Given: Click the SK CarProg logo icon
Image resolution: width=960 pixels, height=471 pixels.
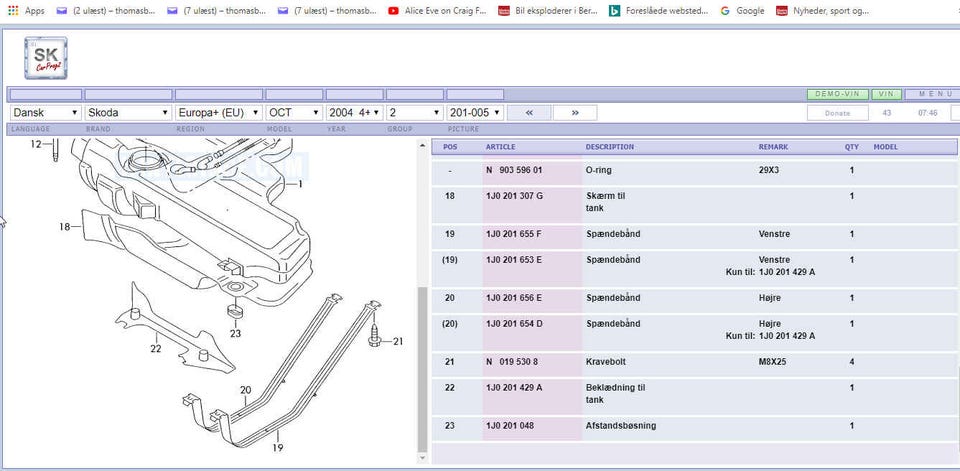Looking at the screenshot, I should click(46, 58).
